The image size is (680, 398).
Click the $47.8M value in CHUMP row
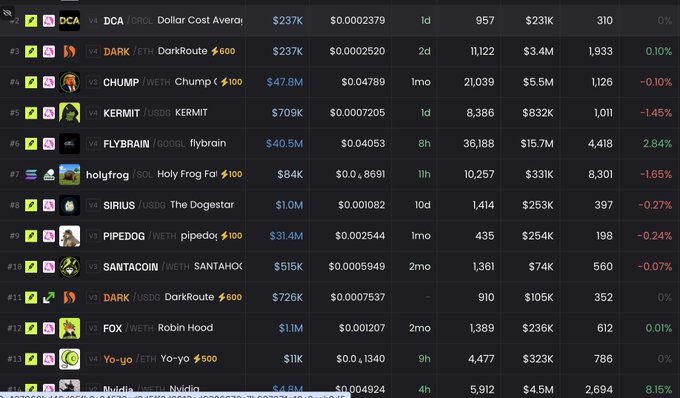[x=285, y=82]
